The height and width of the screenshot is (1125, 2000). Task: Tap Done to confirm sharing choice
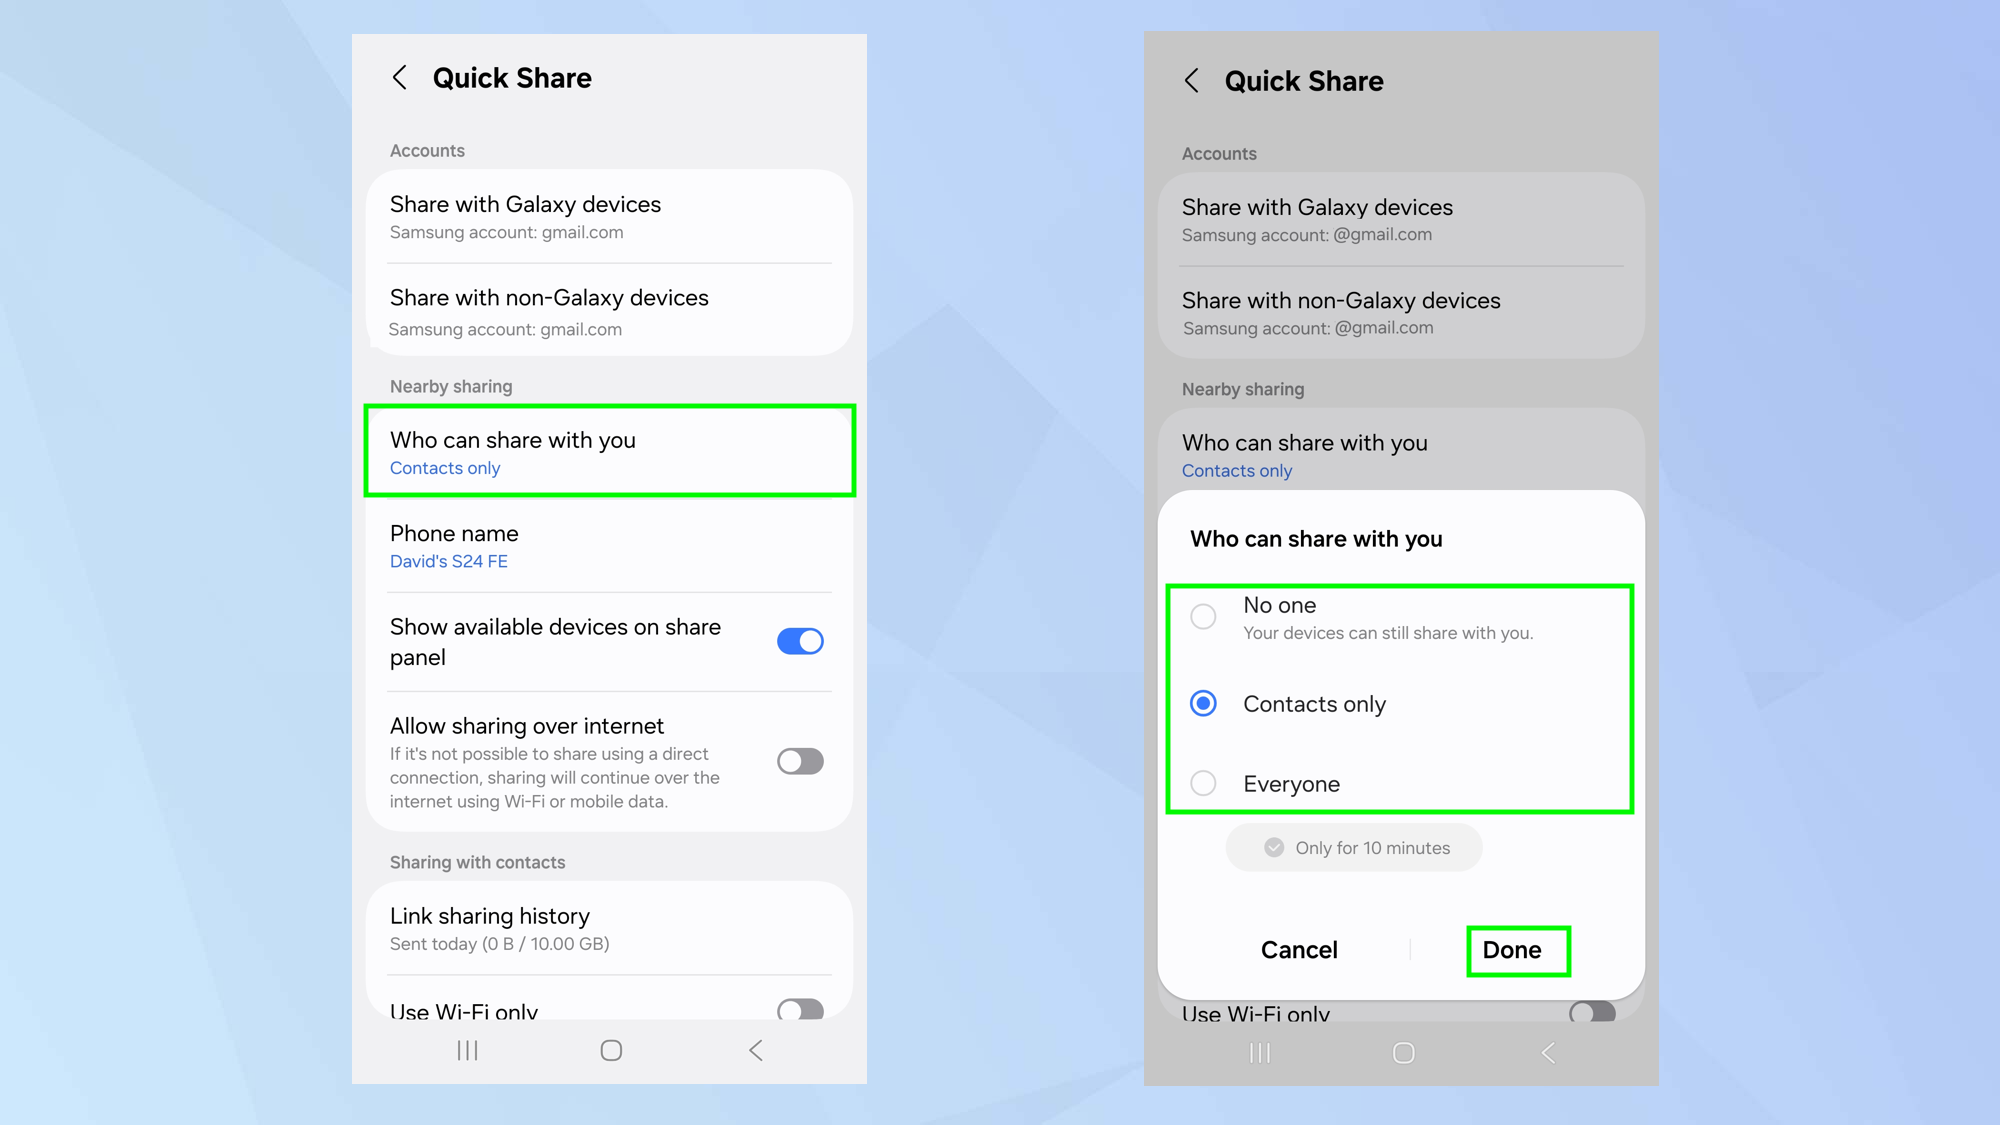[x=1516, y=950]
